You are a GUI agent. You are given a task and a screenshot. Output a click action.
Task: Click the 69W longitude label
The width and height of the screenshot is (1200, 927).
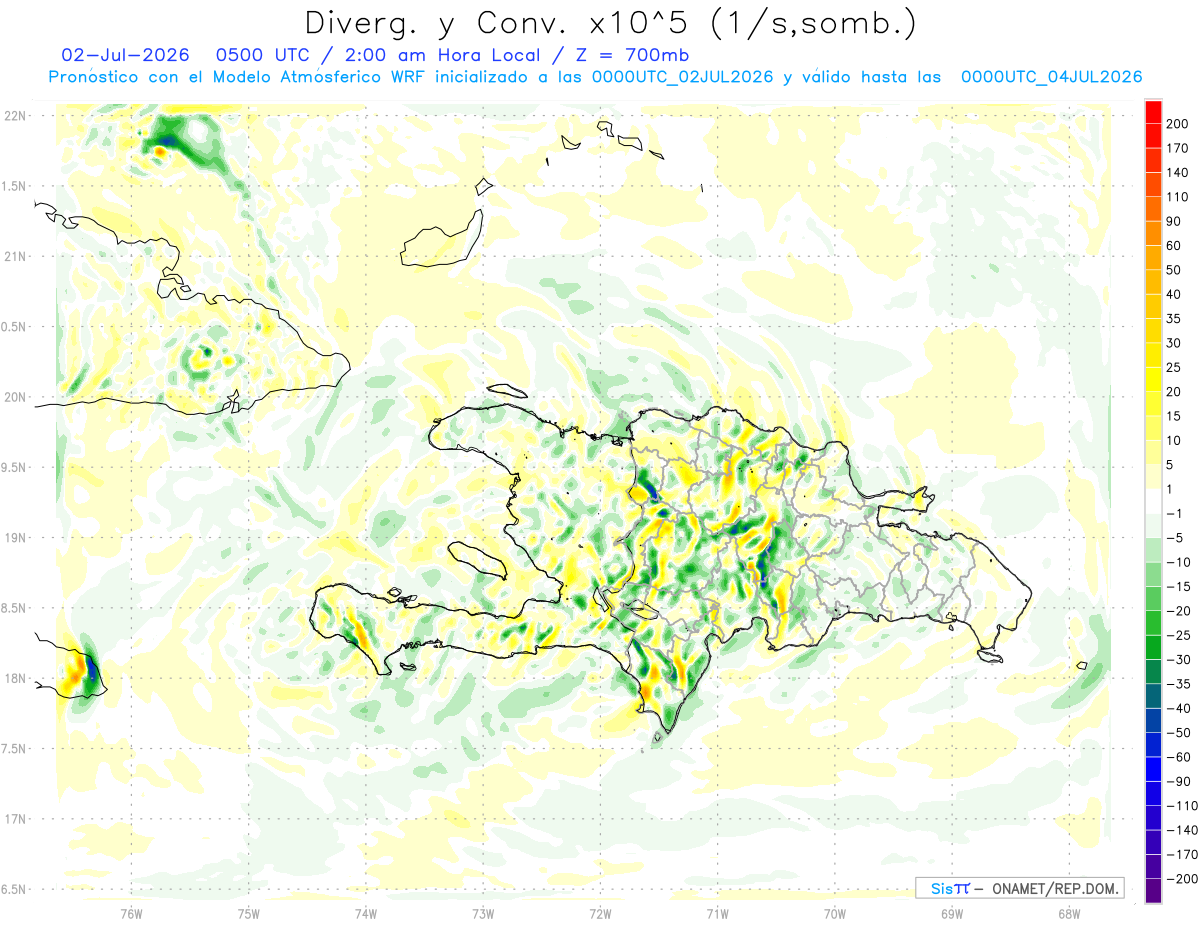click(952, 913)
